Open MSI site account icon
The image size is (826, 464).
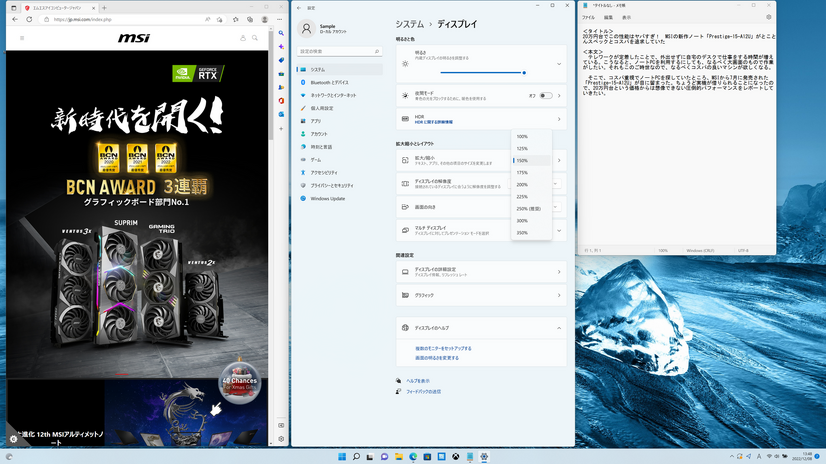[x=243, y=38]
